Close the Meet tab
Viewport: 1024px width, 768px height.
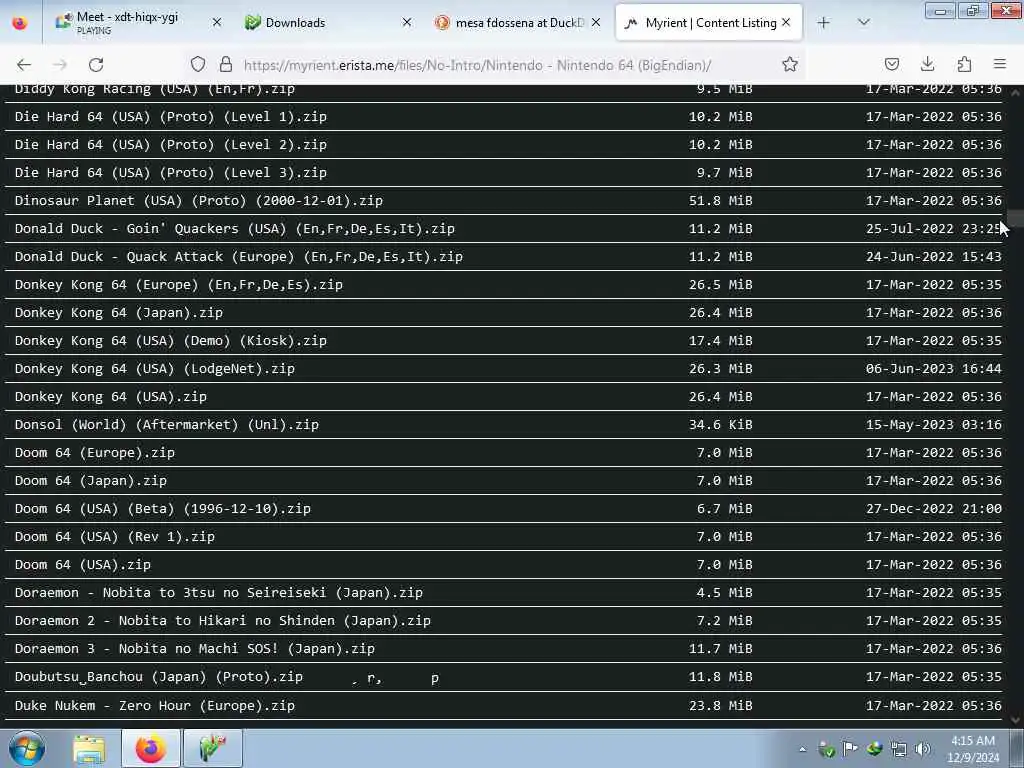pyautogui.click(x=217, y=23)
